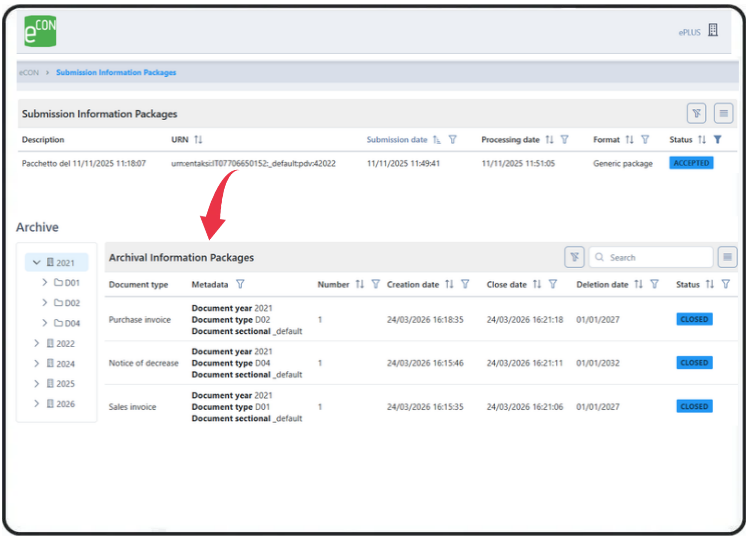Go to eCON breadcrumb root
The height and width of the screenshot is (540, 748).
[x=29, y=73]
